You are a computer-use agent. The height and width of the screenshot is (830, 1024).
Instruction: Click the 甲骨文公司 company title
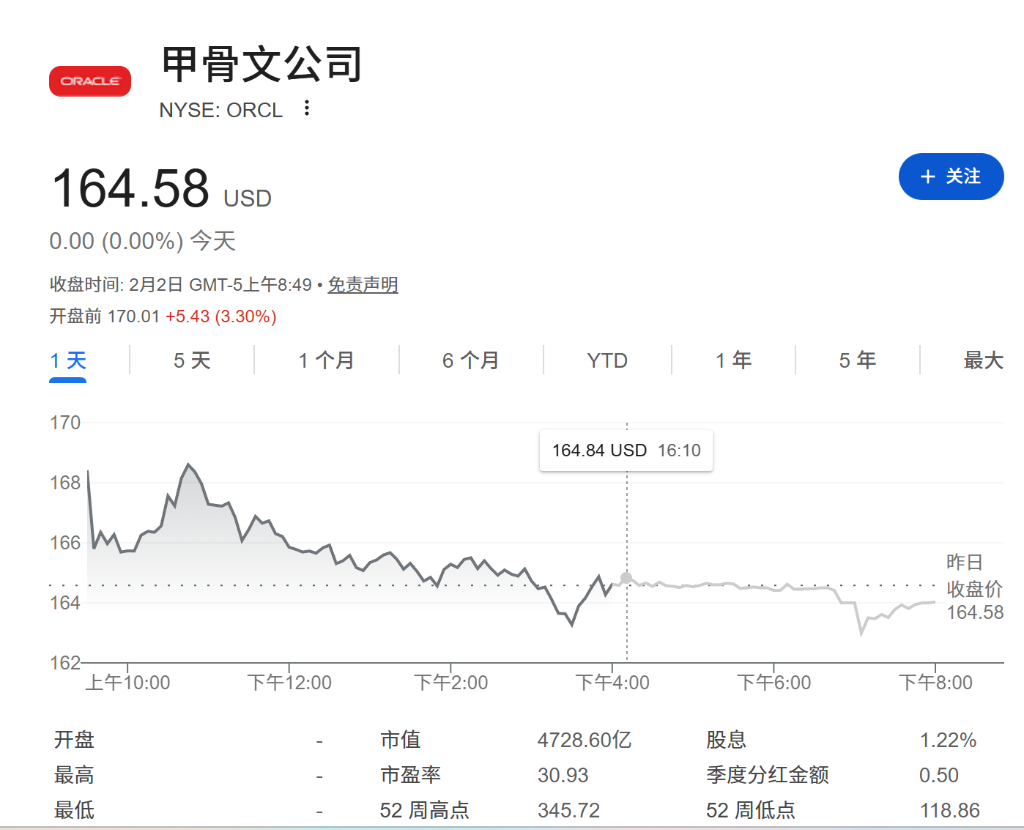(261, 64)
